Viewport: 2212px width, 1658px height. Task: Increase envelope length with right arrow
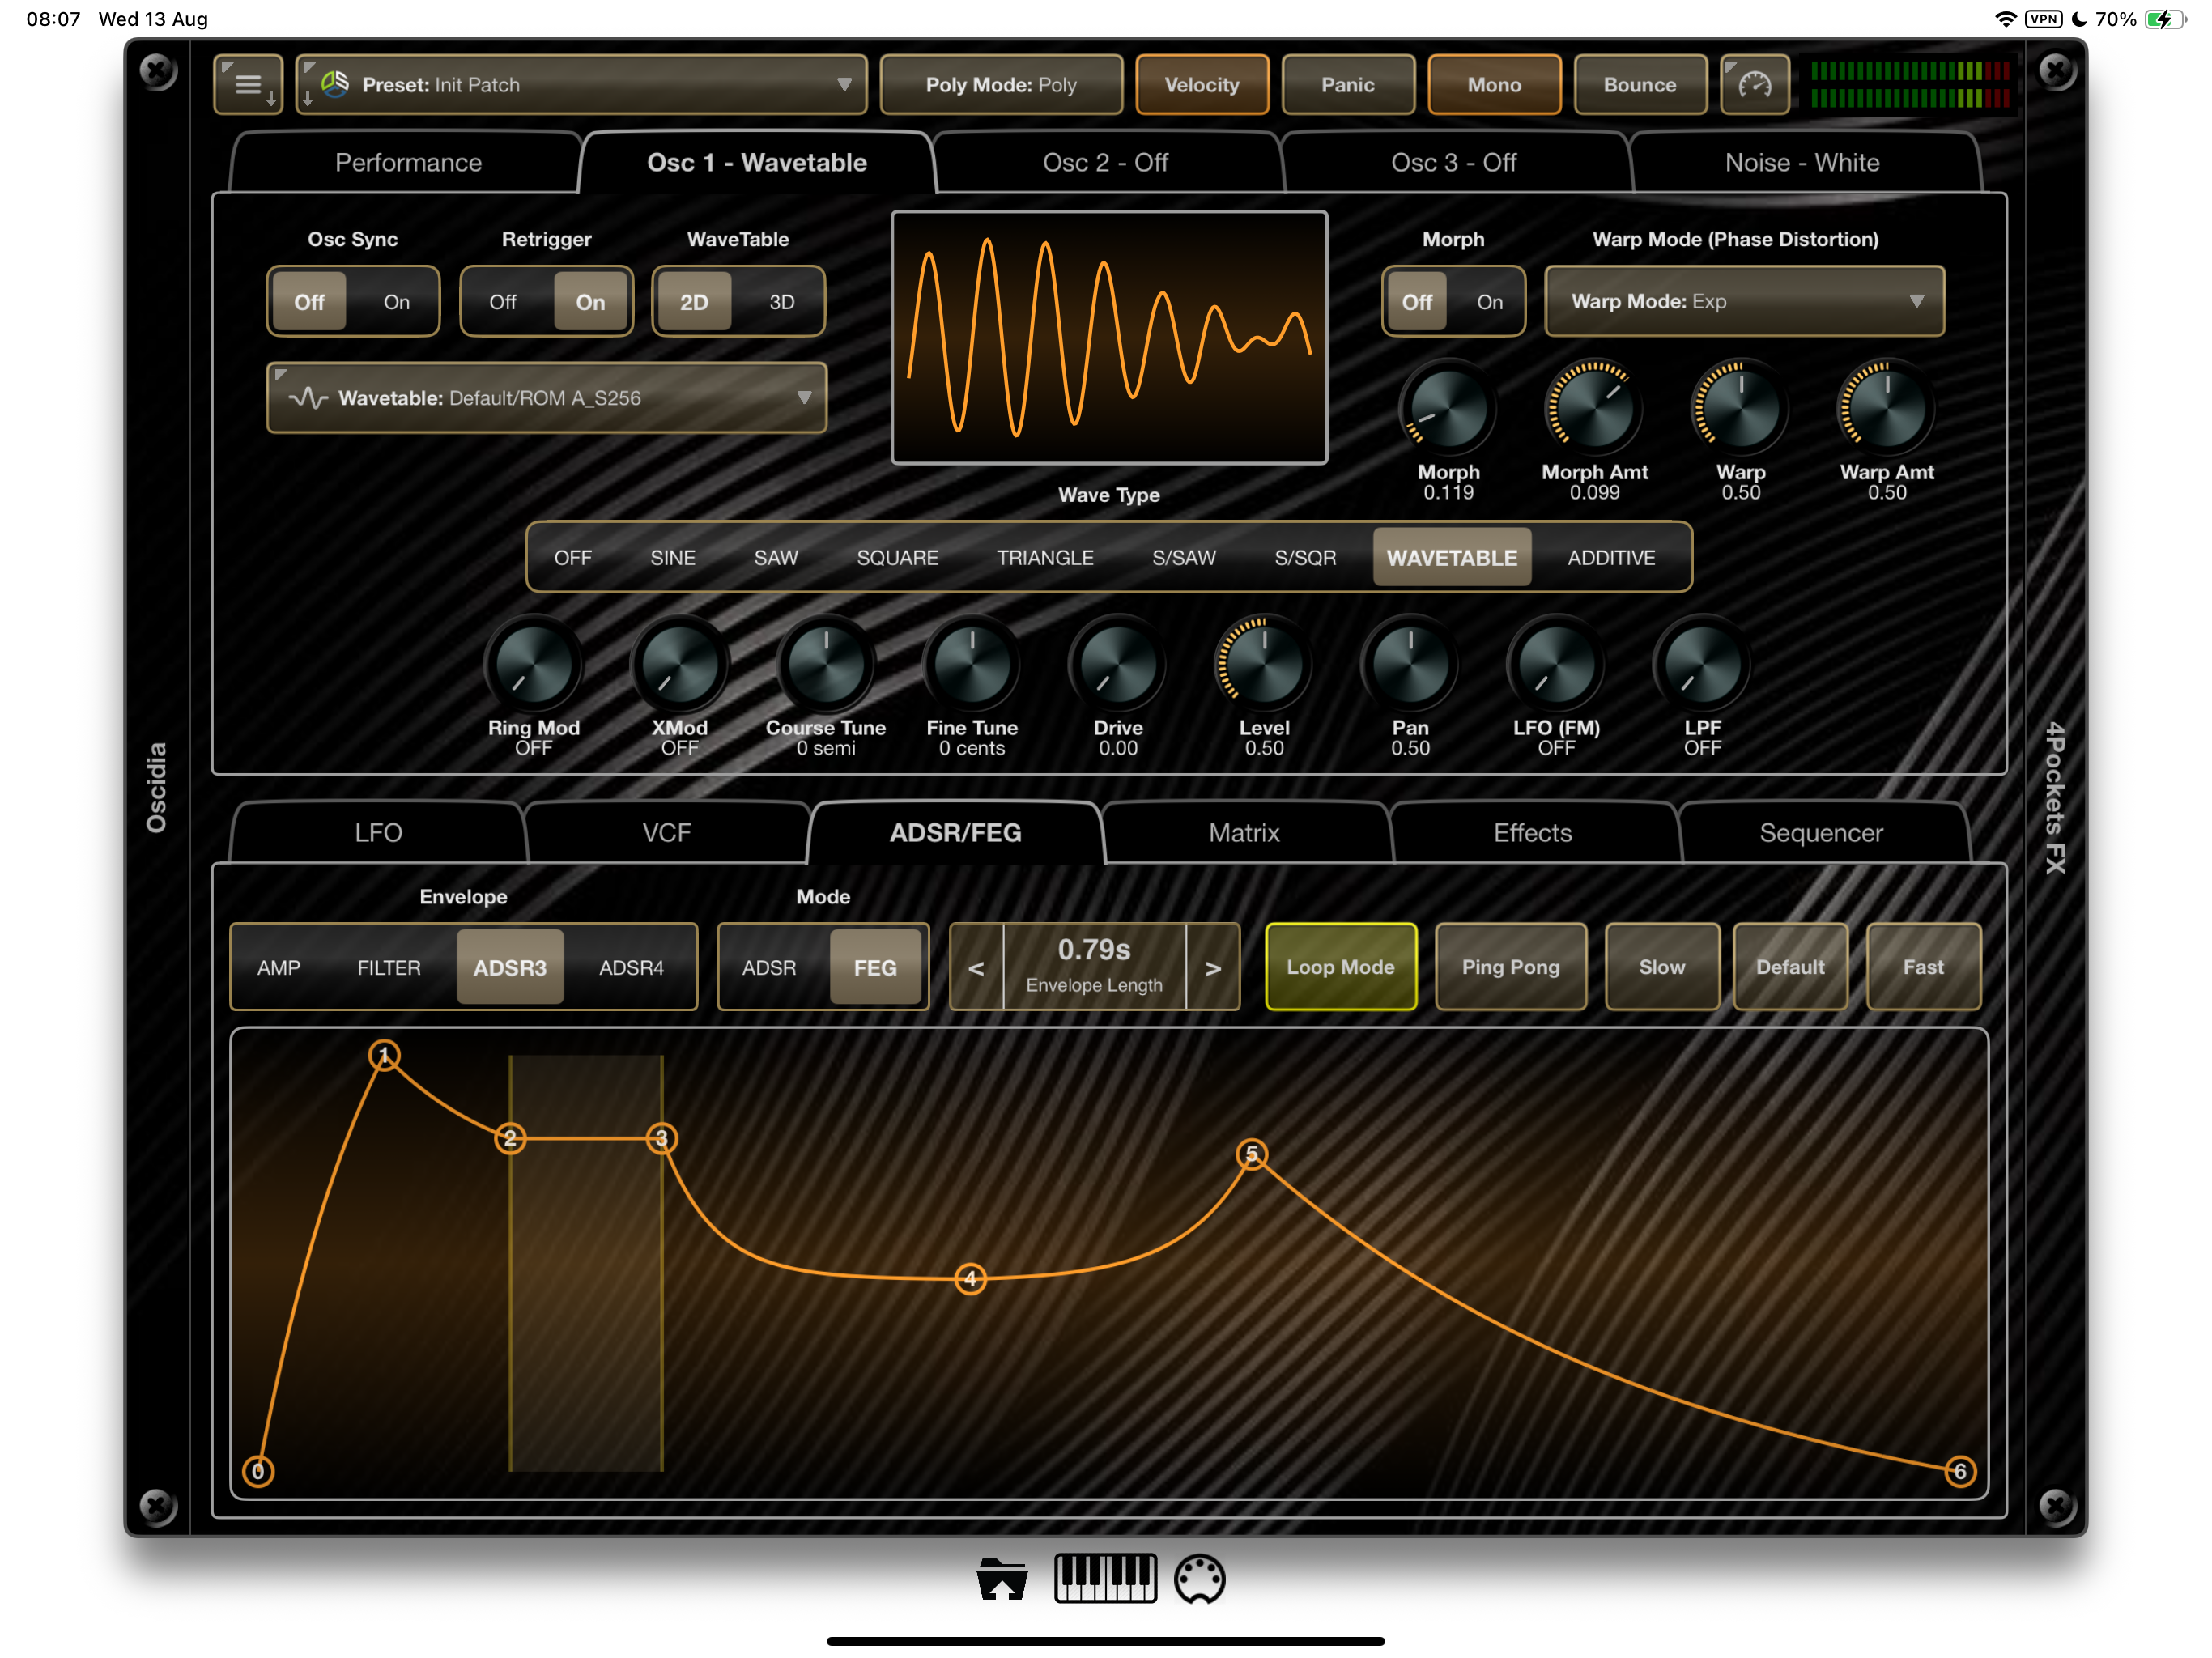[1213, 968]
